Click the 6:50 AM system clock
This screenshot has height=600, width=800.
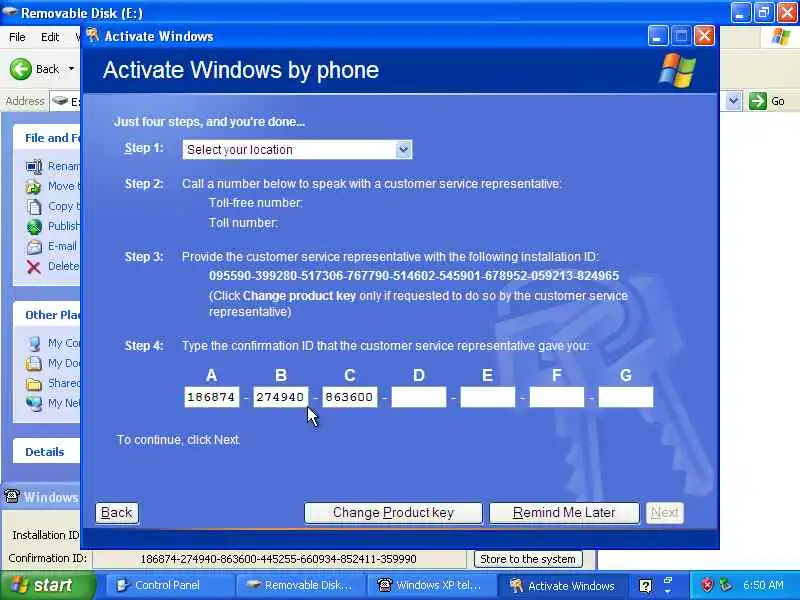763,585
